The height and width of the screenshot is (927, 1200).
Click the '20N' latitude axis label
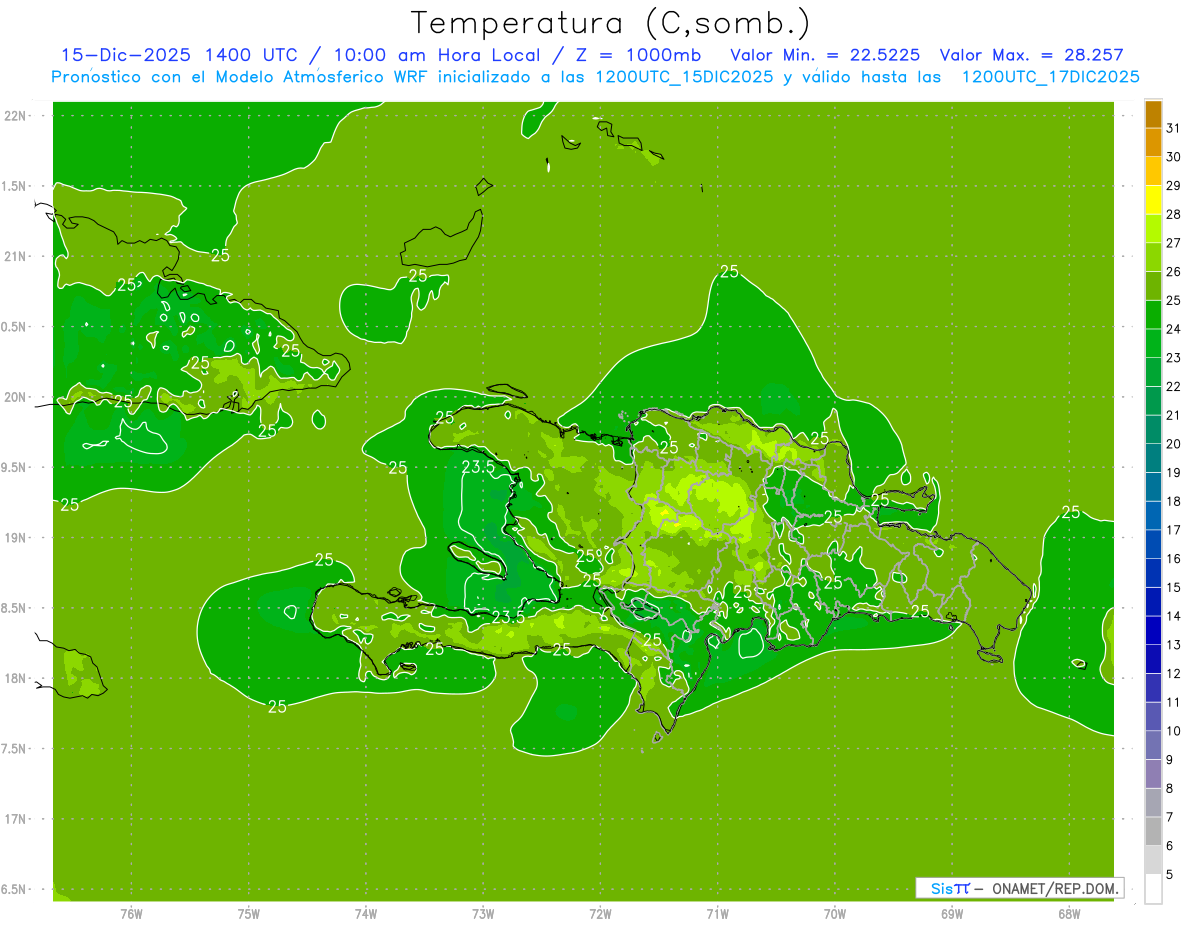(x=16, y=397)
